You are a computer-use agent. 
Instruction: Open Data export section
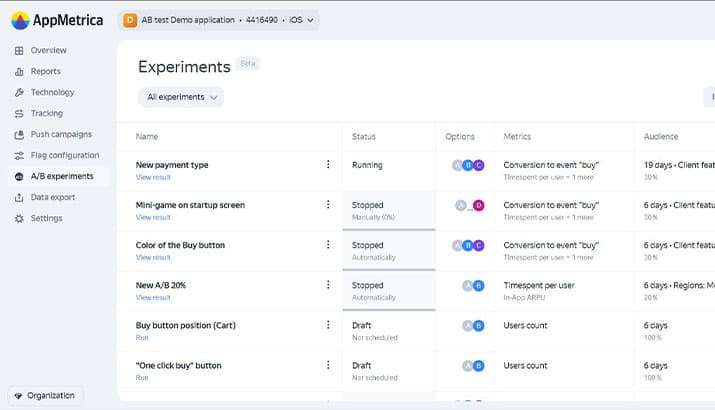52,197
